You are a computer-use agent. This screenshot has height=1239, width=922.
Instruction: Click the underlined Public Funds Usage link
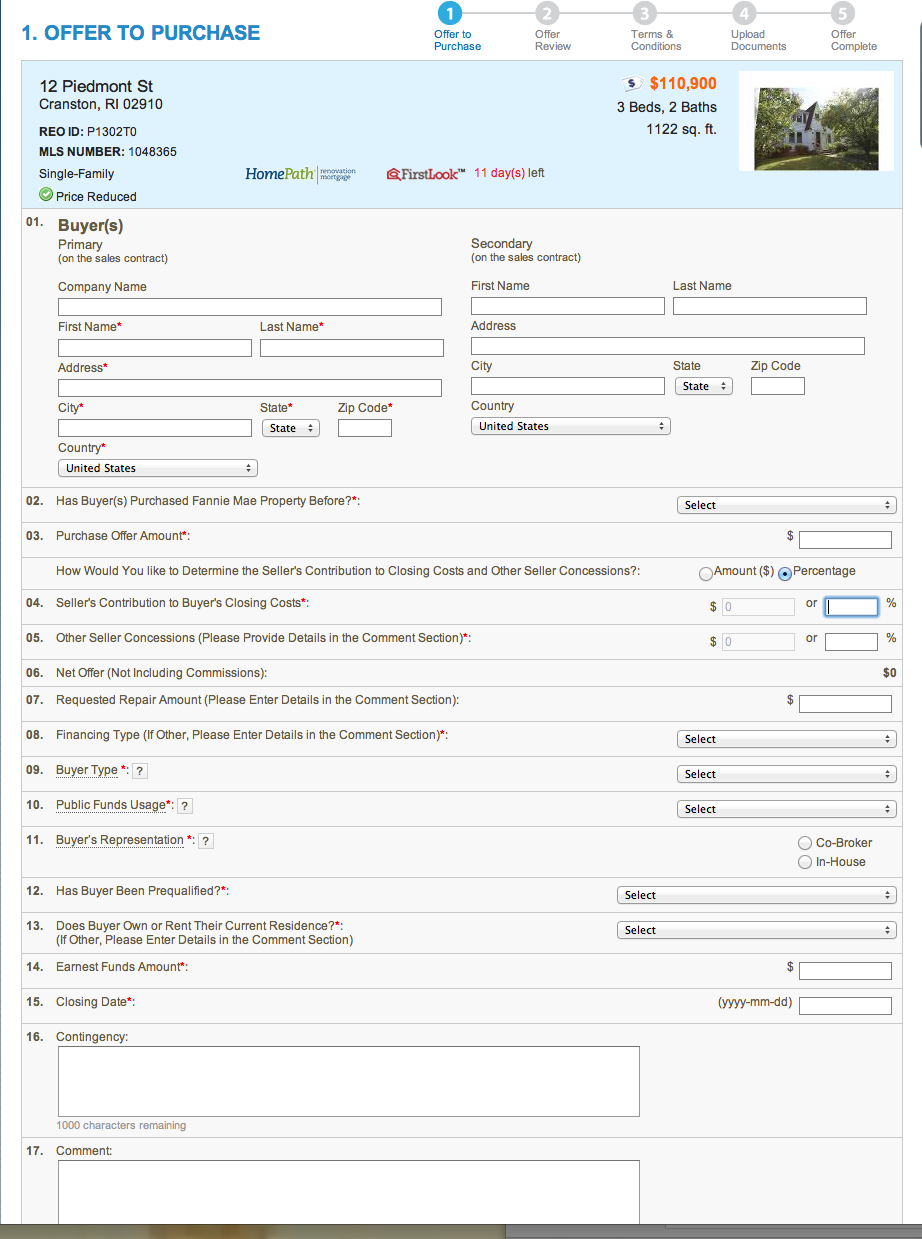coord(110,805)
